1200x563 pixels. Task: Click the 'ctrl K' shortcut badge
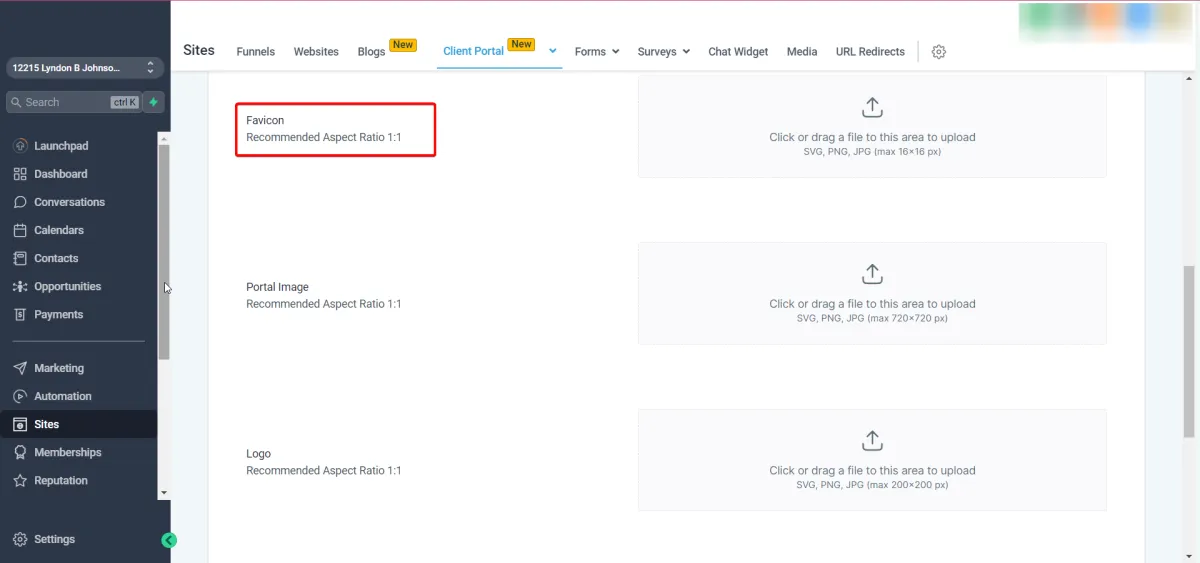tap(125, 102)
